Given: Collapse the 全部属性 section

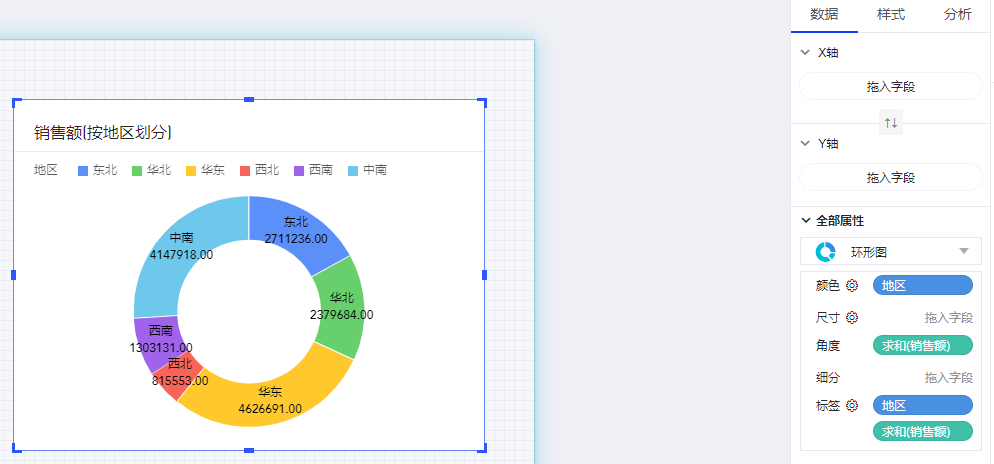Looking at the screenshot, I should point(805,220).
